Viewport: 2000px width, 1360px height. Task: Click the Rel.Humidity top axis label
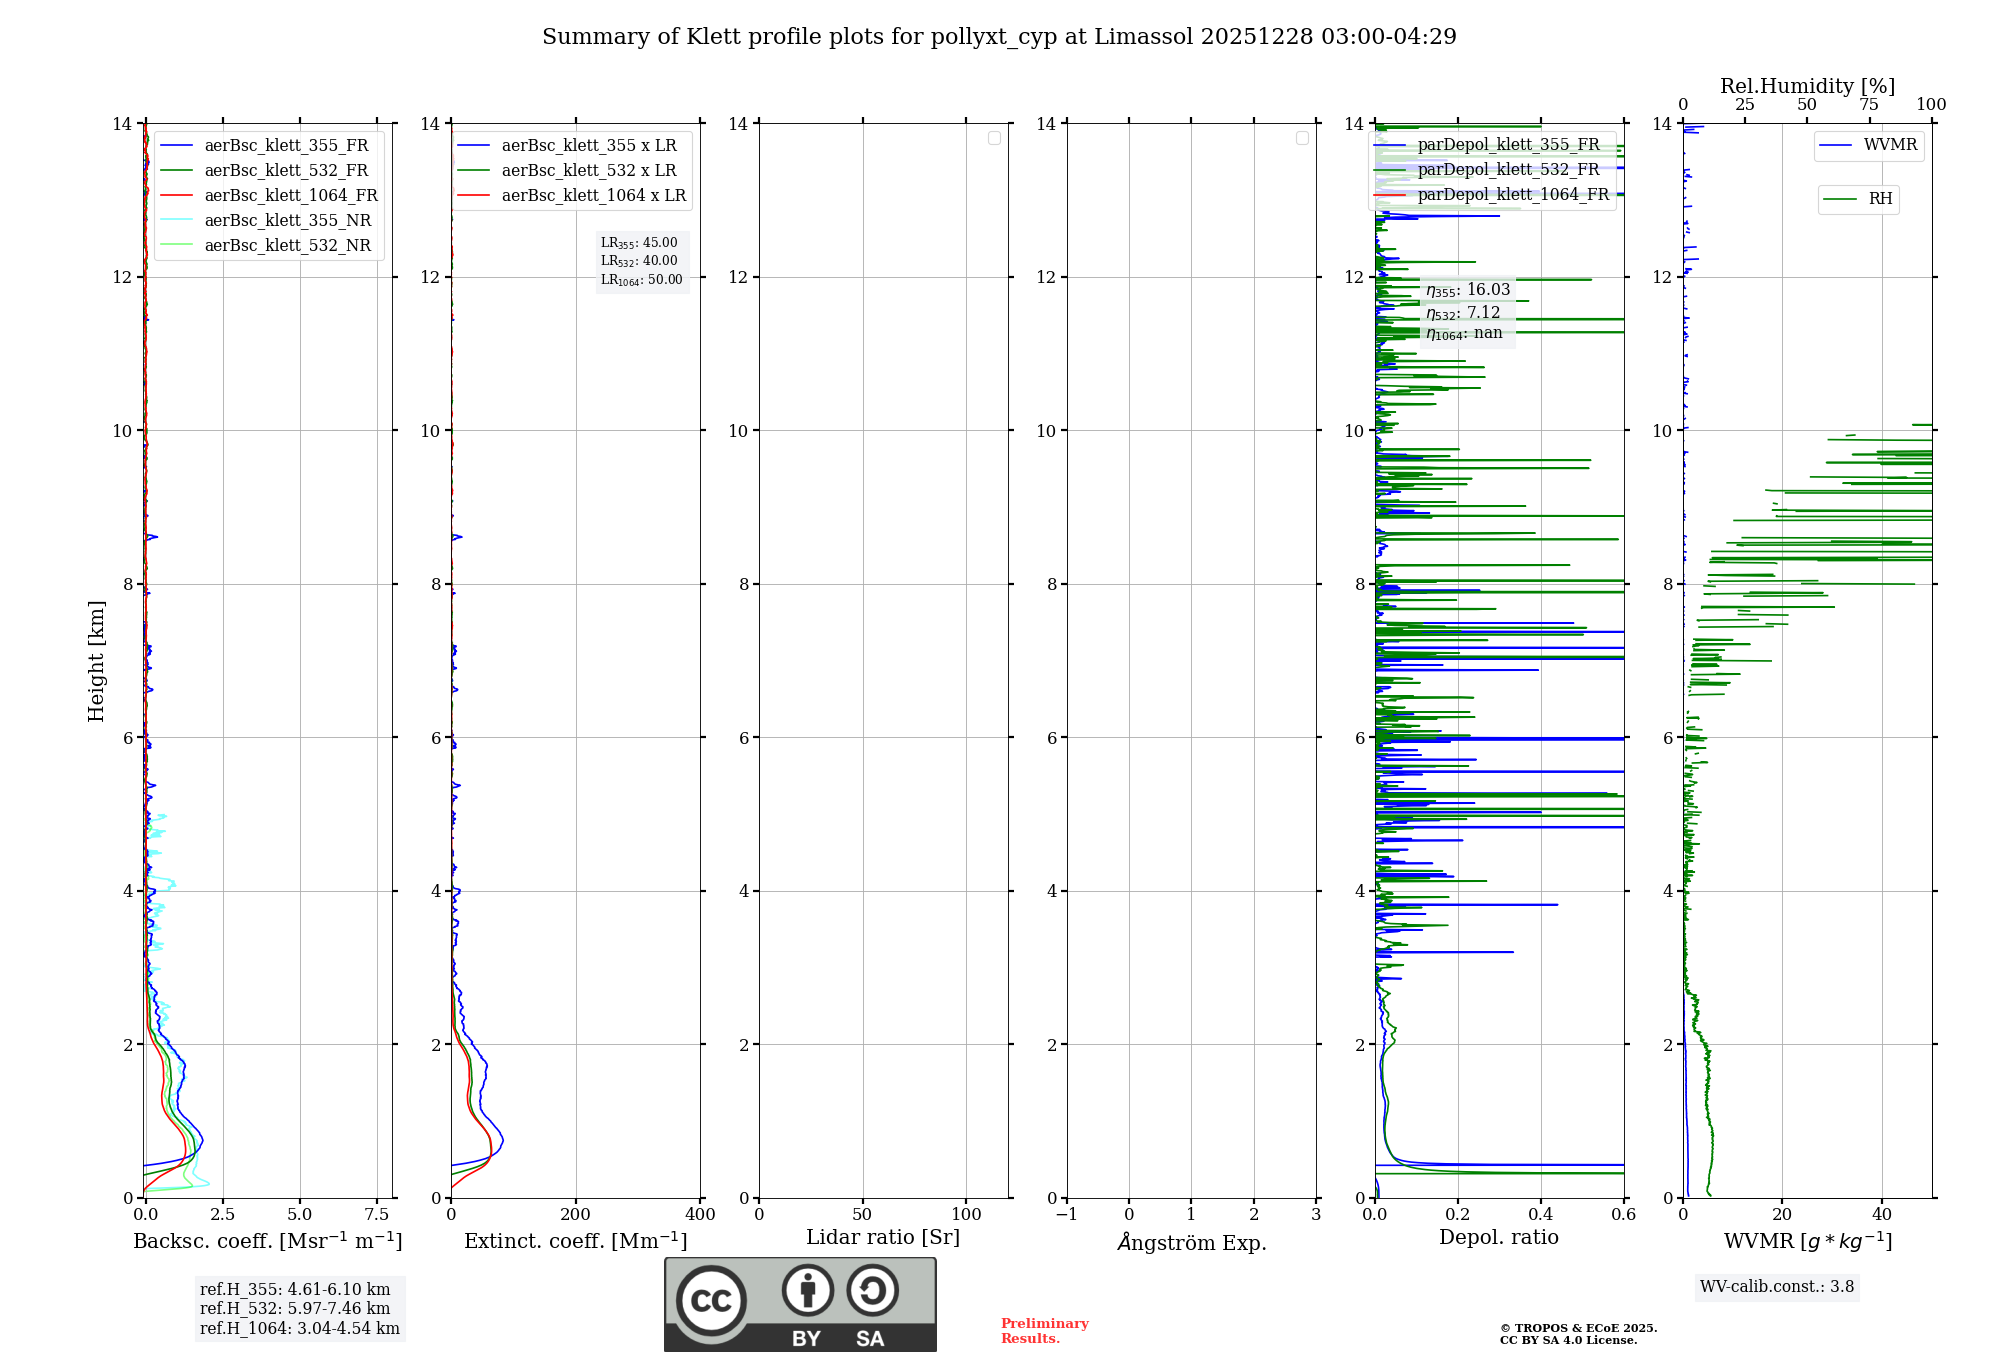click(1806, 86)
